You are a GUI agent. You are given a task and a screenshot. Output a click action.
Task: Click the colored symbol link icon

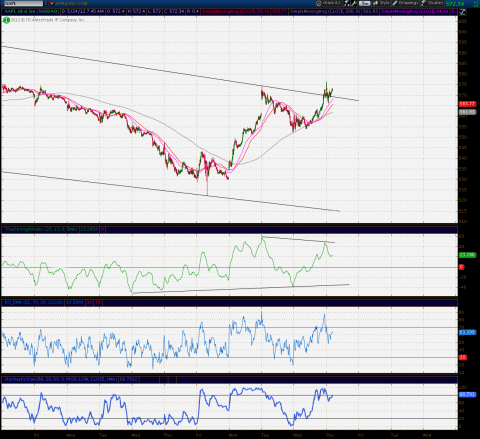coord(52,3)
